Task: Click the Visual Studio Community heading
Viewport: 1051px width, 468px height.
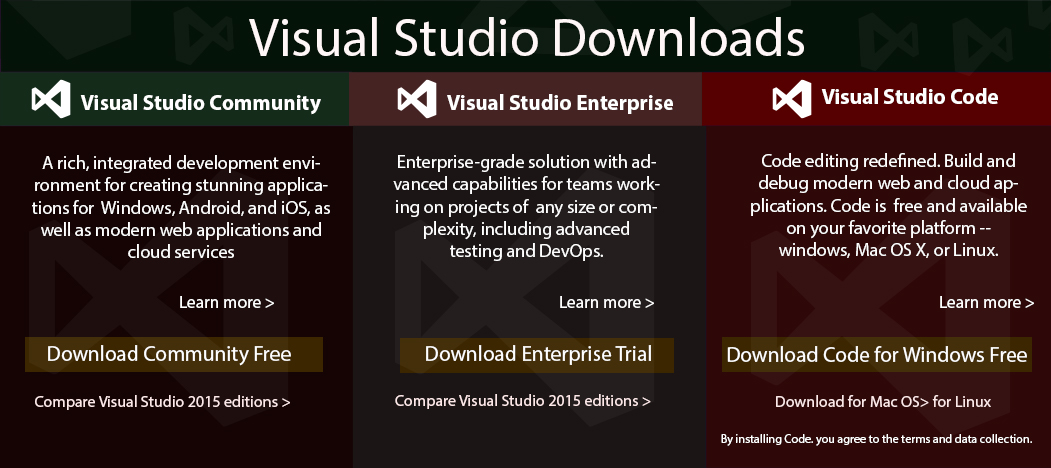Action: [x=200, y=103]
